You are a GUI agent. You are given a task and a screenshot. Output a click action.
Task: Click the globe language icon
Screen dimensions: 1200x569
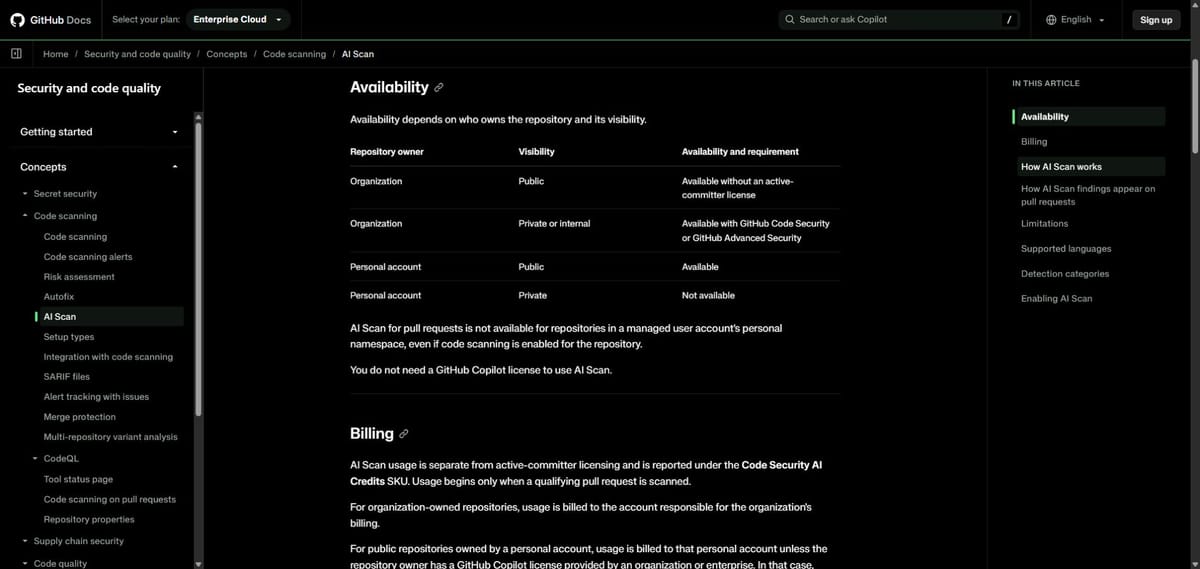pyautogui.click(x=1051, y=19)
